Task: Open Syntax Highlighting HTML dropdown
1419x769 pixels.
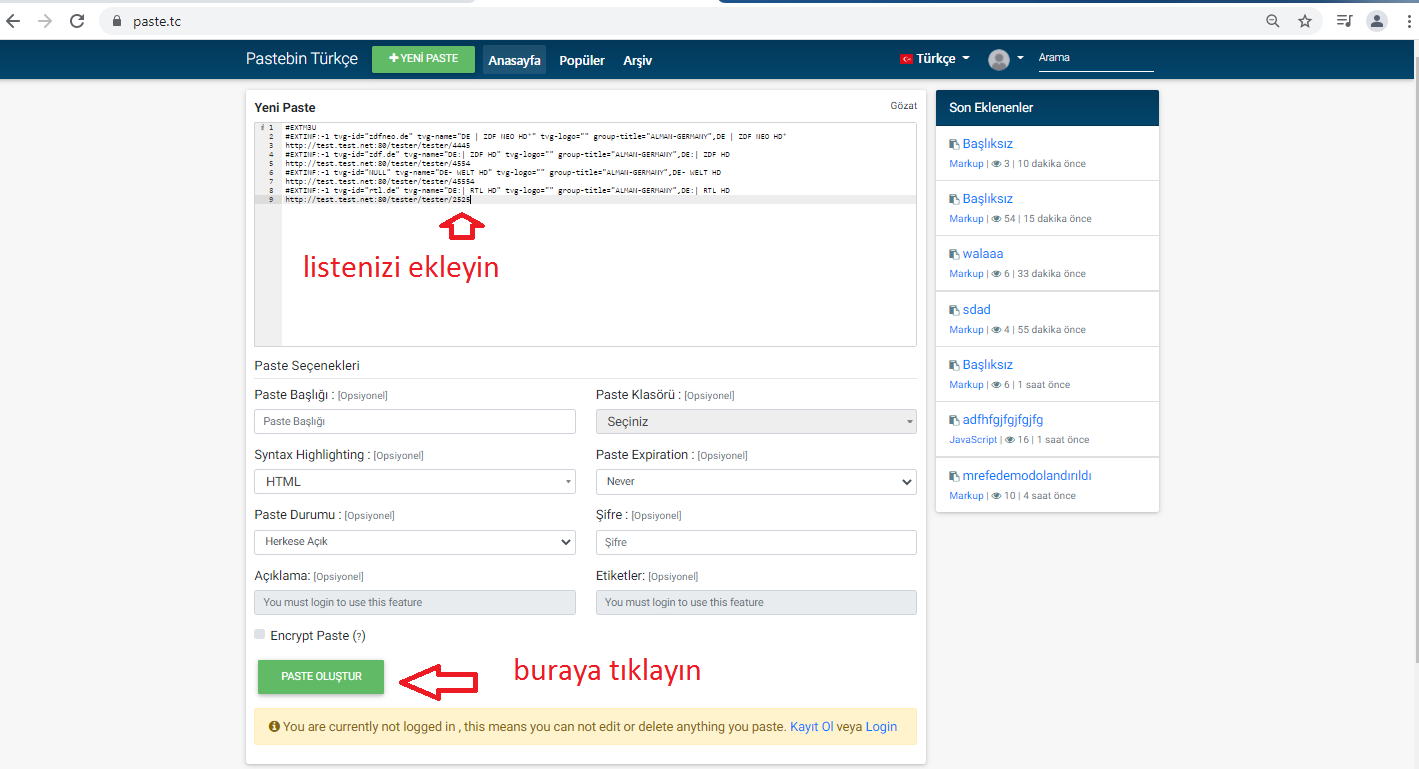Action: coord(415,482)
